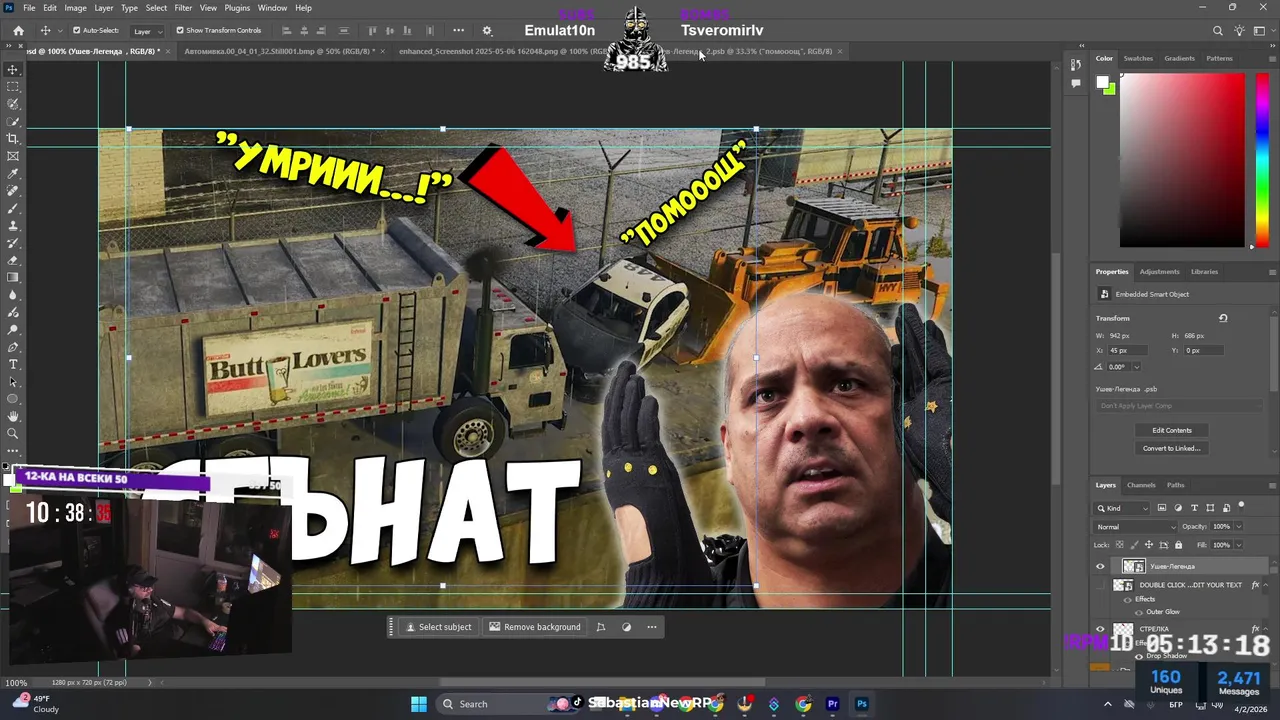Select the Crop tool

tap(13, 139)
